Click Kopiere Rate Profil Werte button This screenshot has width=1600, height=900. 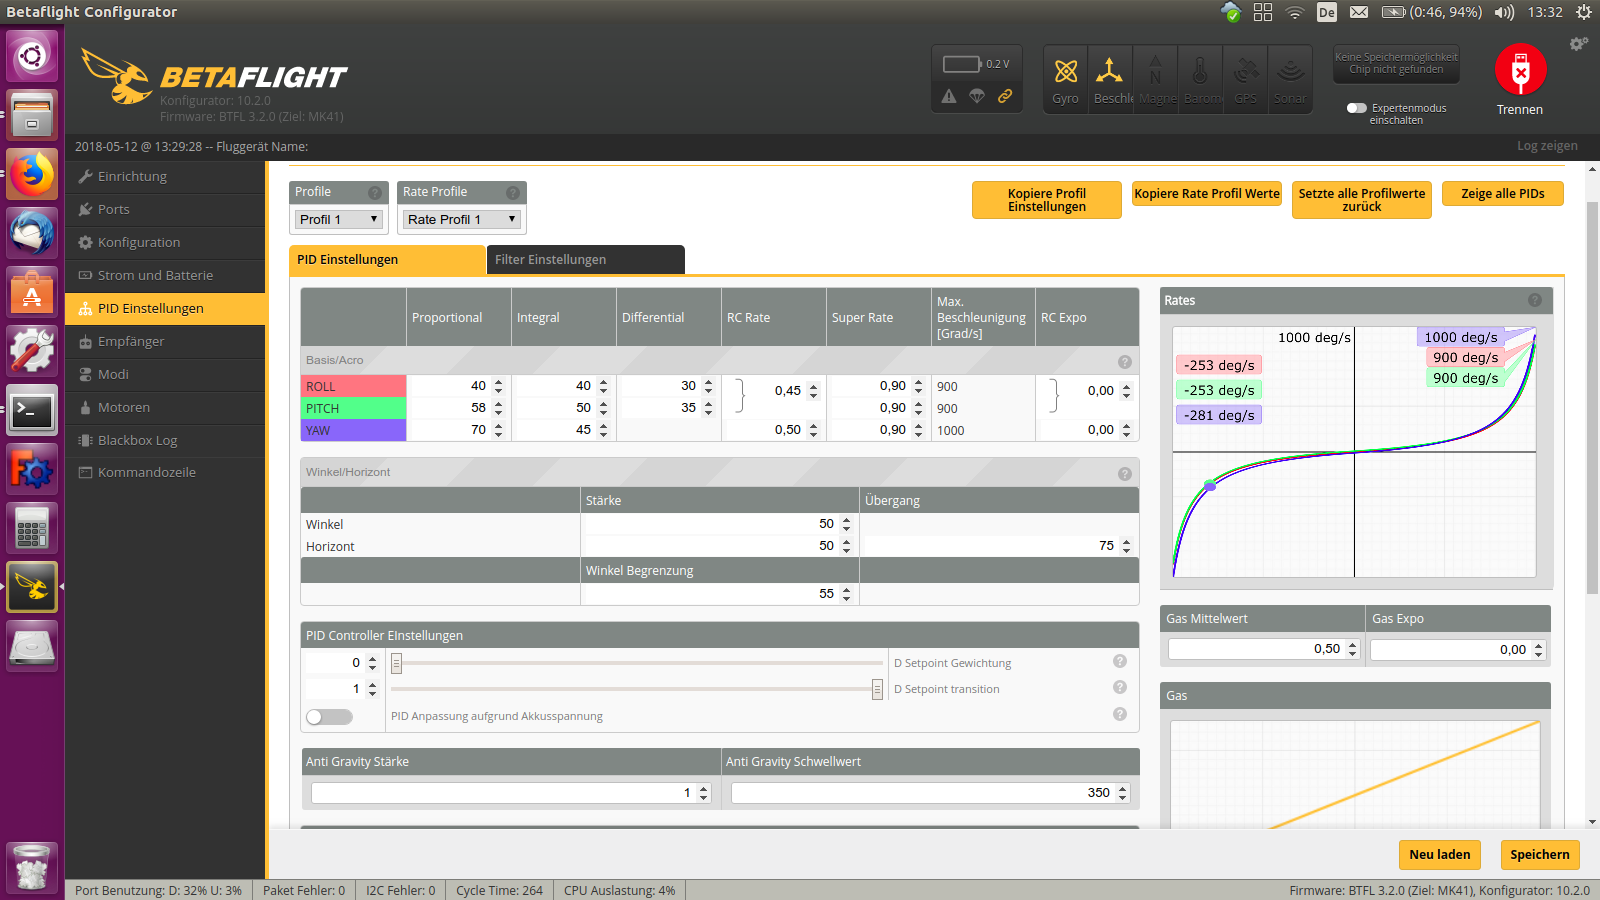(1207, 194)
